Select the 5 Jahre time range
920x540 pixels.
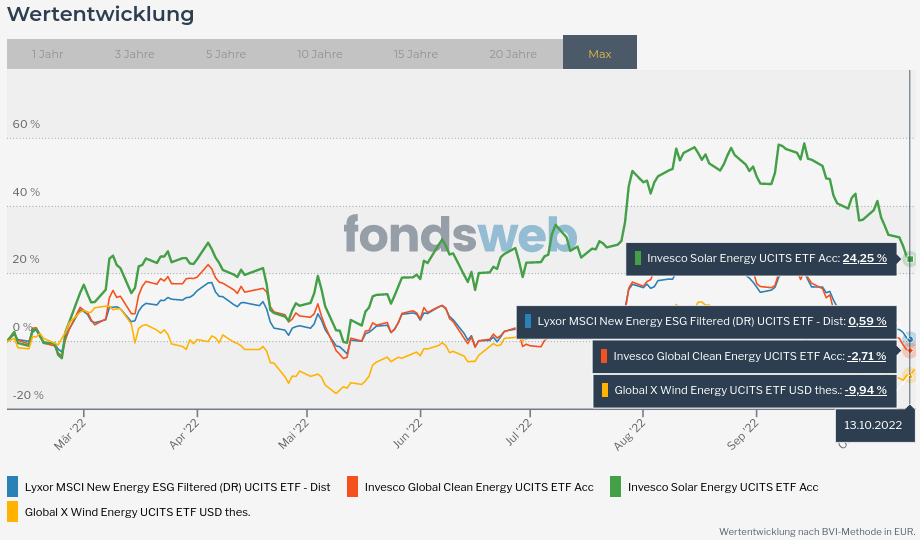(x=226, y=54)
